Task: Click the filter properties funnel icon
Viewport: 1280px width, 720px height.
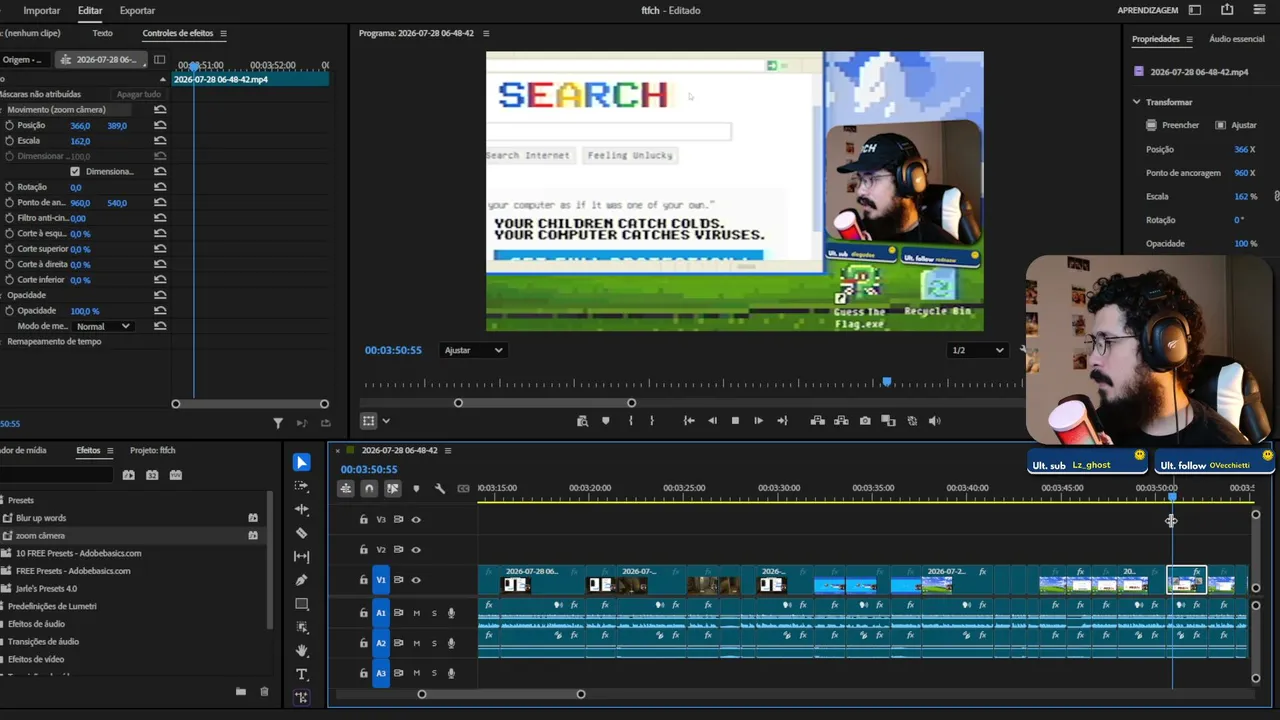Action: (x=278, y=423)
